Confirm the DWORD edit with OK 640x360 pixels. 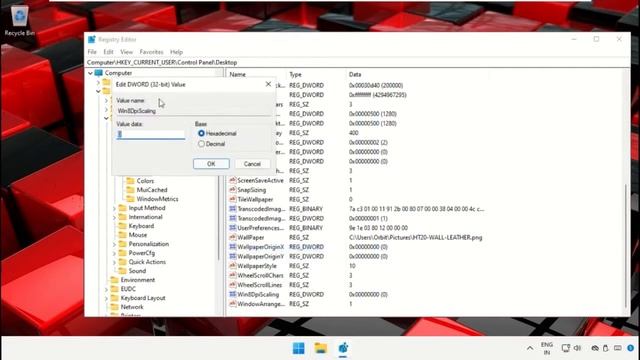click(211, 164)
